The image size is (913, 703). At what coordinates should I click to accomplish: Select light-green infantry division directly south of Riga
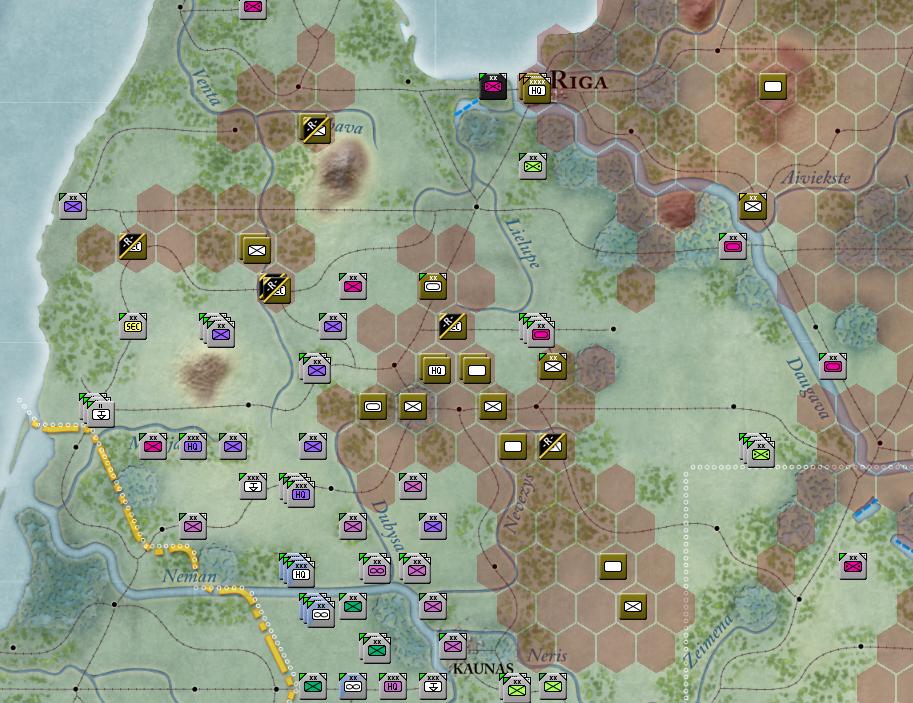point(532,166)
